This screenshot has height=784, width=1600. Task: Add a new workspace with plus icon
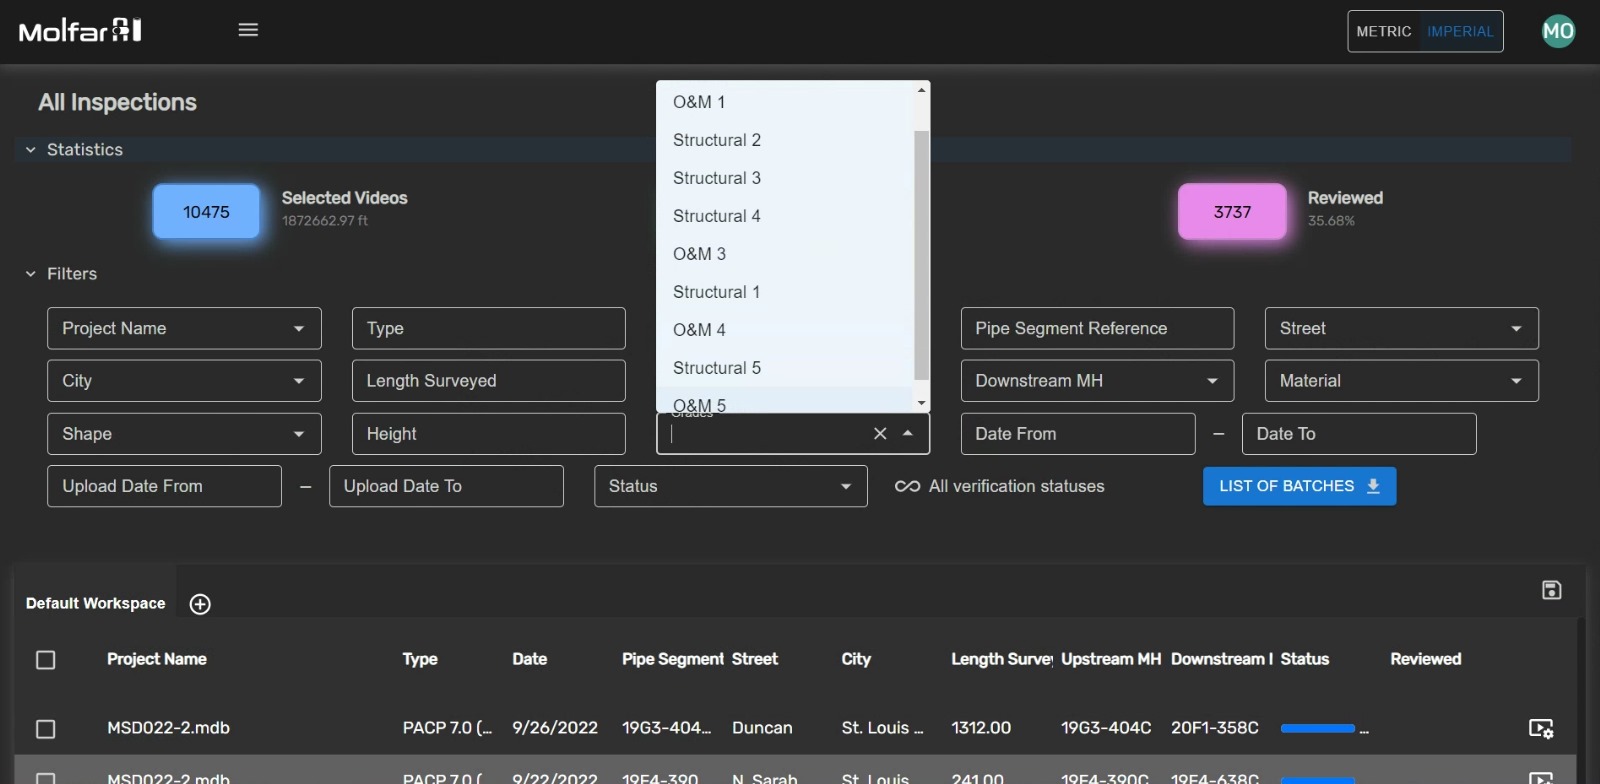tap(200, 604)
